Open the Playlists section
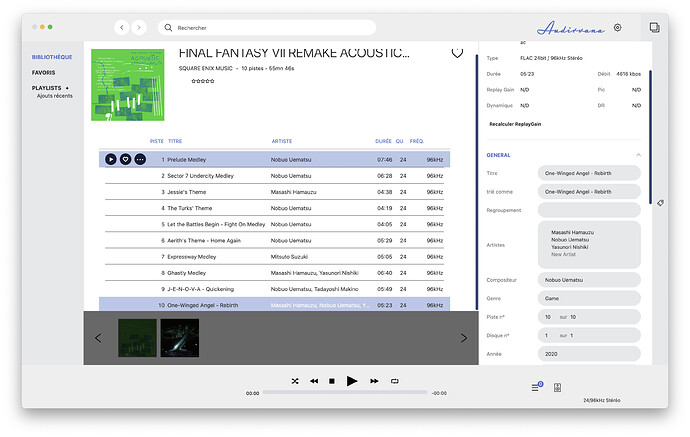 pyautogui.click(x=46, y=88)
